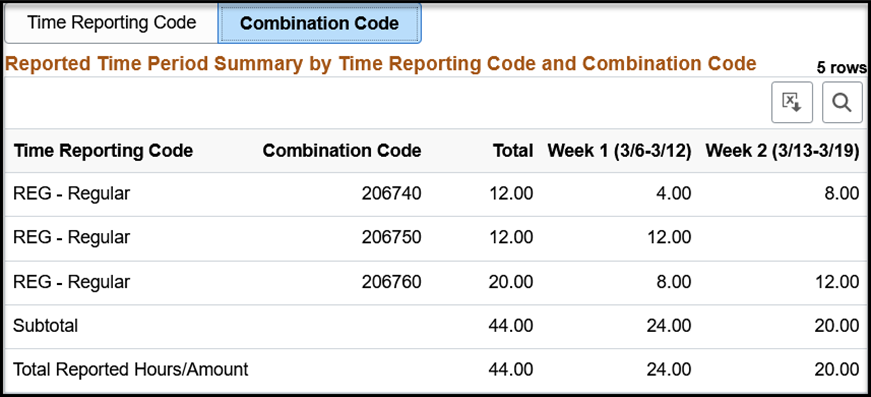Select first REG - Regular row

[x=436, y=194]
